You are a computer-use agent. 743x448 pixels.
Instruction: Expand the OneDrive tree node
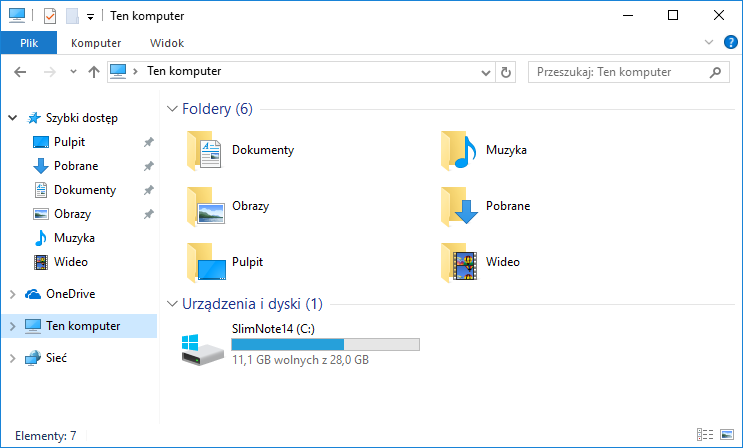pyautogui.click(x=12, y=294)
